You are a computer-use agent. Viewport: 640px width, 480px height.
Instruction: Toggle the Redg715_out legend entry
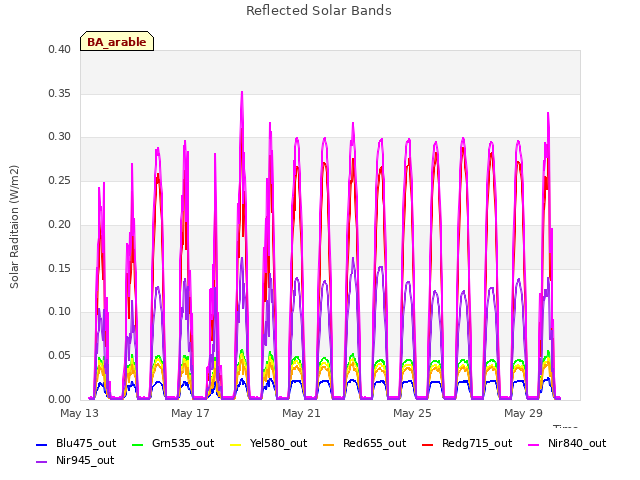coord(467,444)
